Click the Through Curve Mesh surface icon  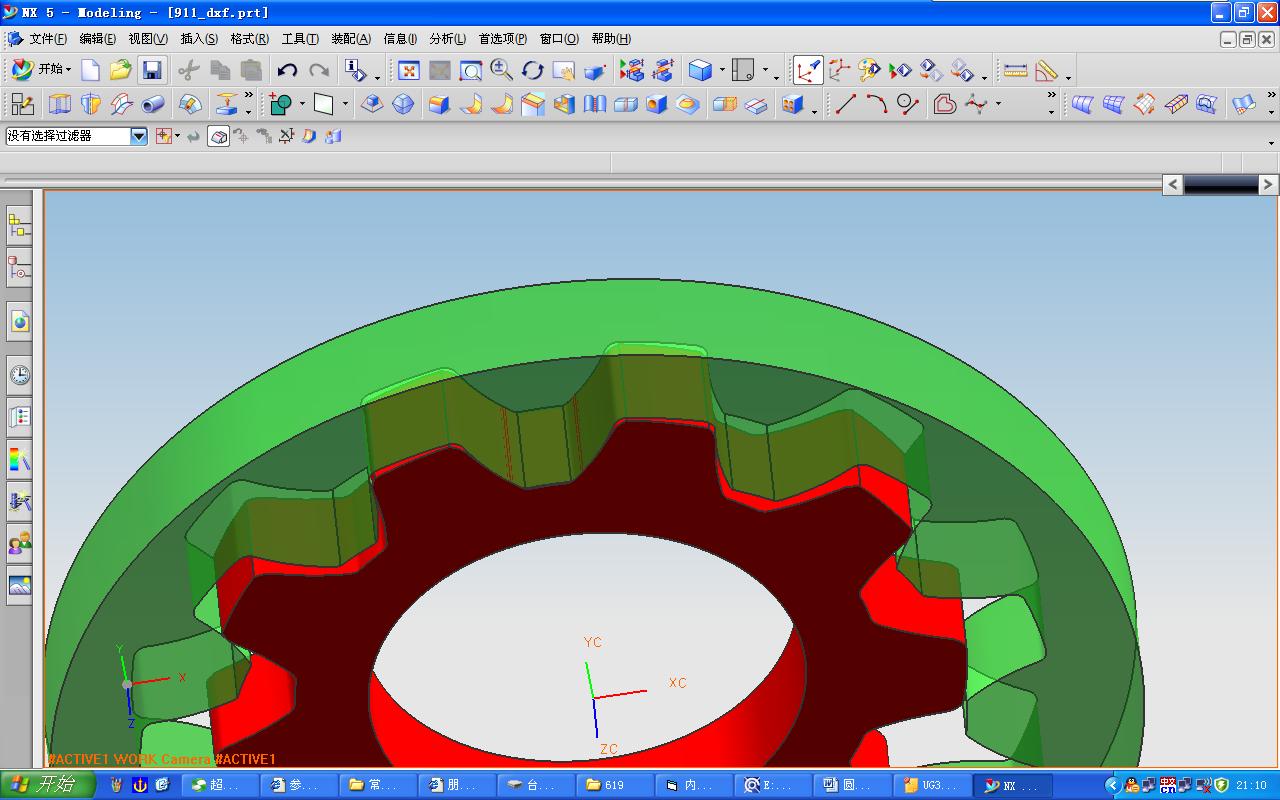1113,104
